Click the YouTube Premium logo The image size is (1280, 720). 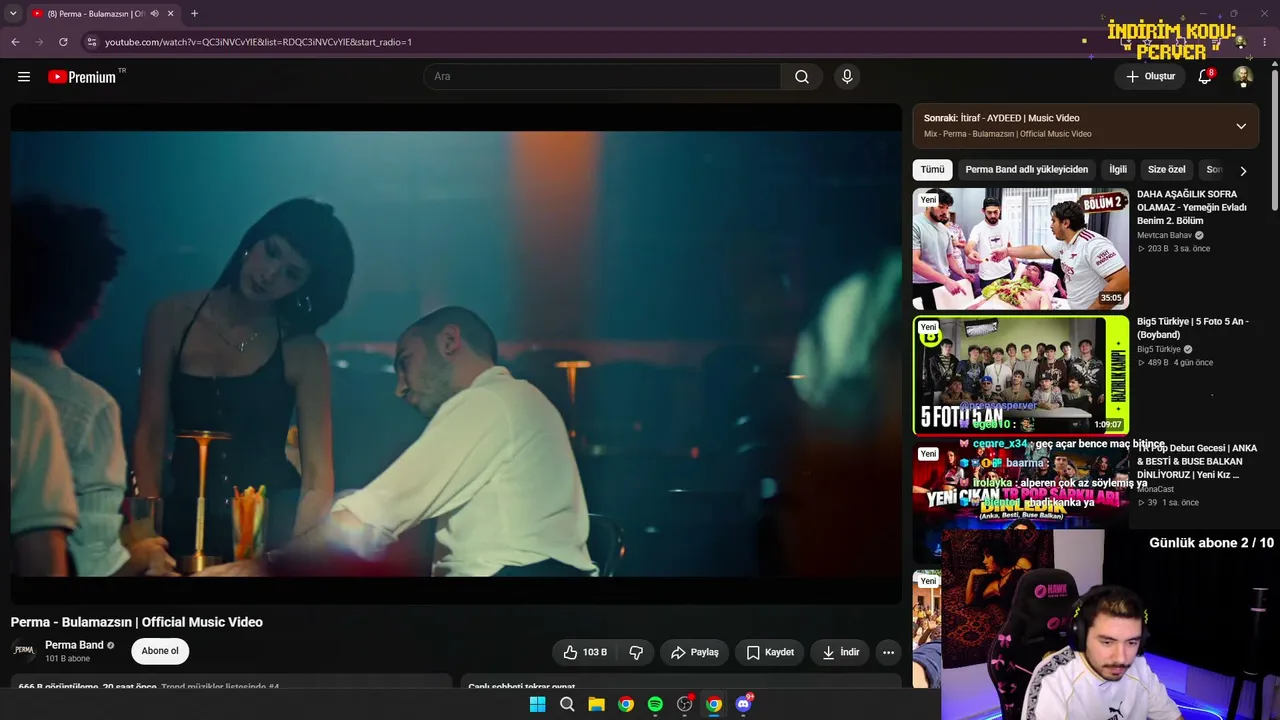pyautogui.click(x=82, y=77)
